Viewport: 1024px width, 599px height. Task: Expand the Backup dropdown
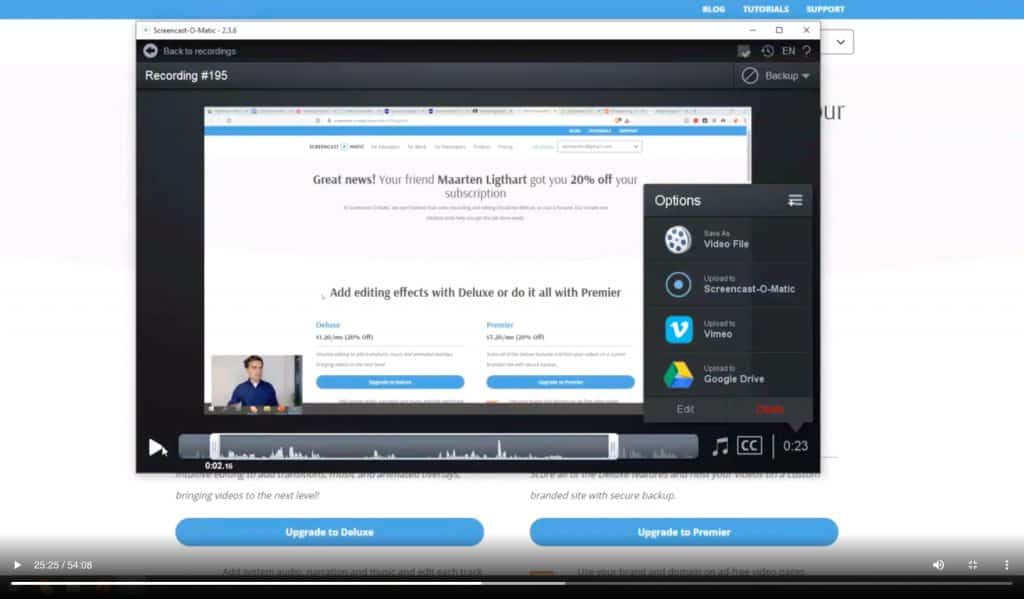point(787,76)
